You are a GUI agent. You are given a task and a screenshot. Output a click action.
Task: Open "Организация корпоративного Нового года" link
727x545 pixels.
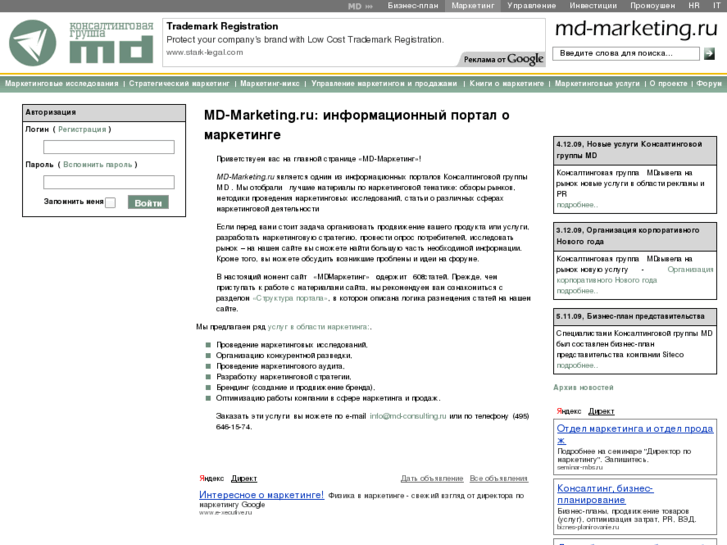[635, 275]
